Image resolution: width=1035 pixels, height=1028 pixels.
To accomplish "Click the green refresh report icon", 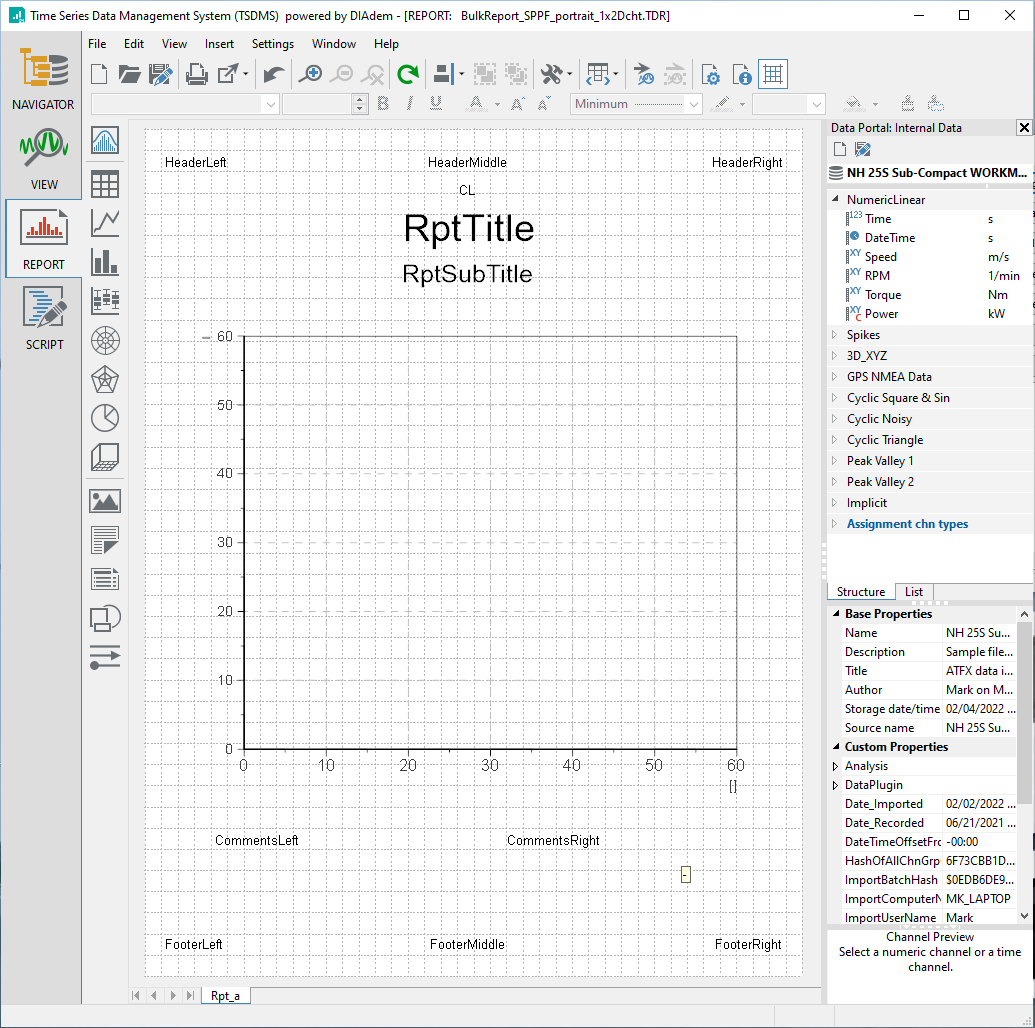I will pyautogui.click(x=407, y=74).
